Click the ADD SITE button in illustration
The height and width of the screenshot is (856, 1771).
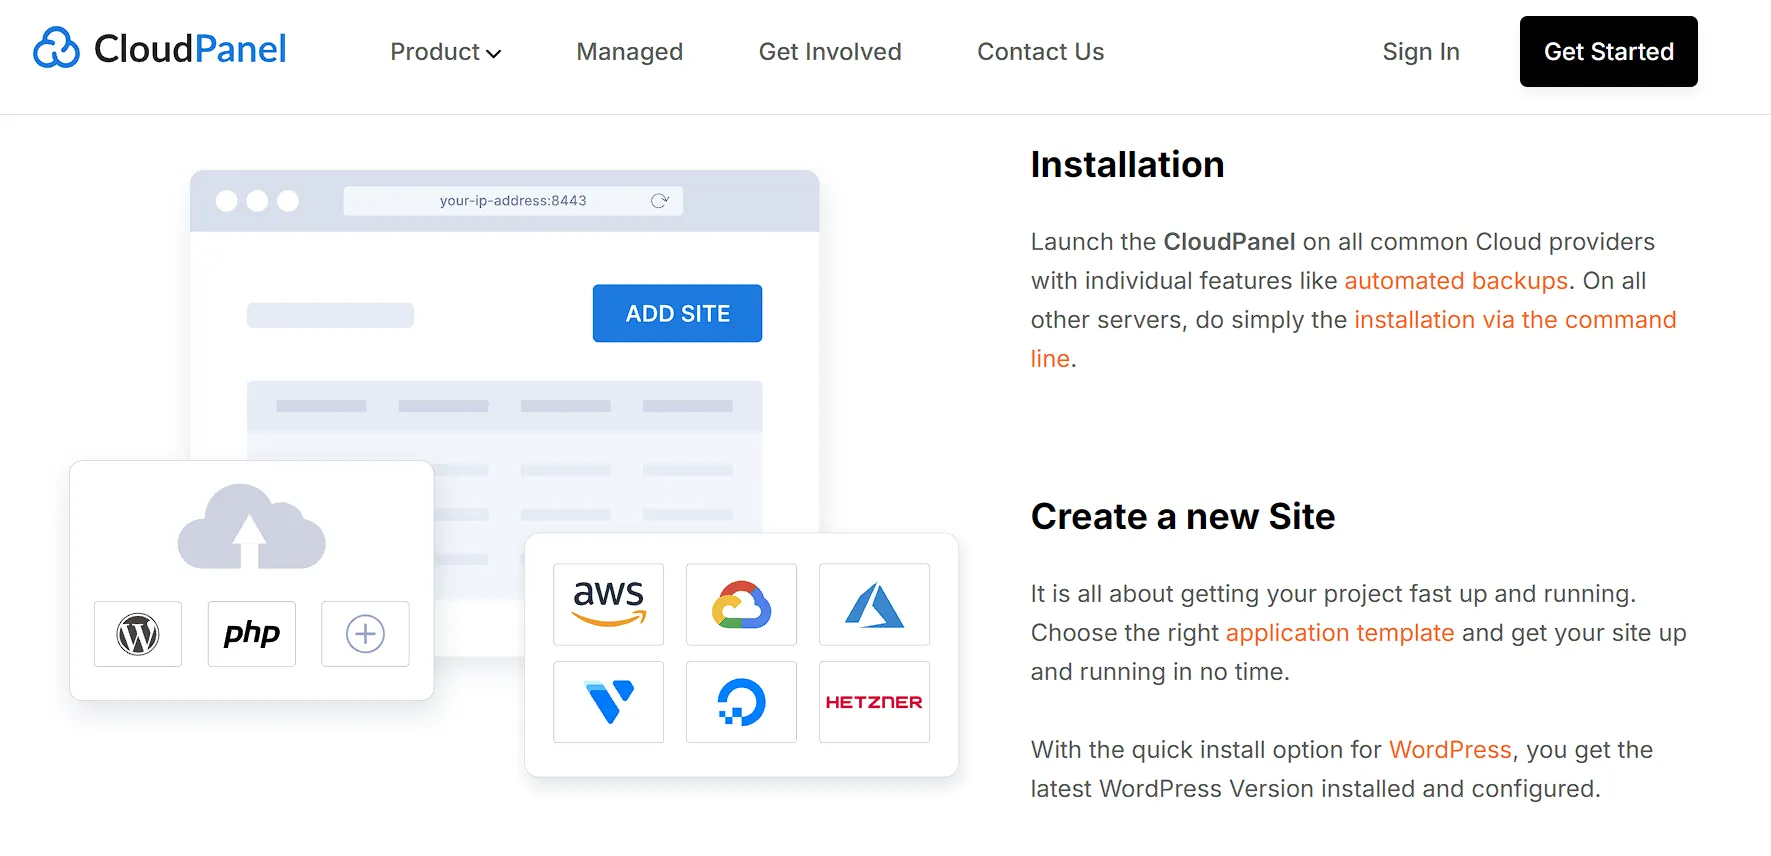677,314
